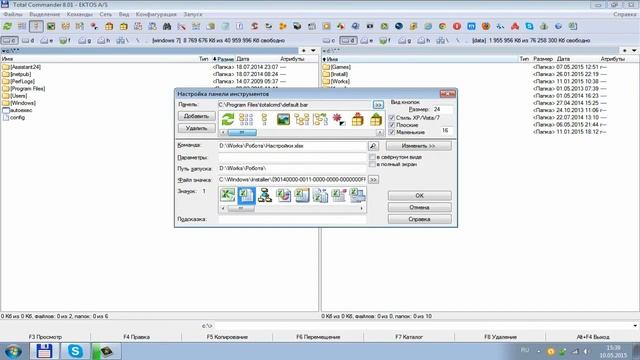Click the Справка button in dialog
Screen dimensions: 640x360
[419, 219]
